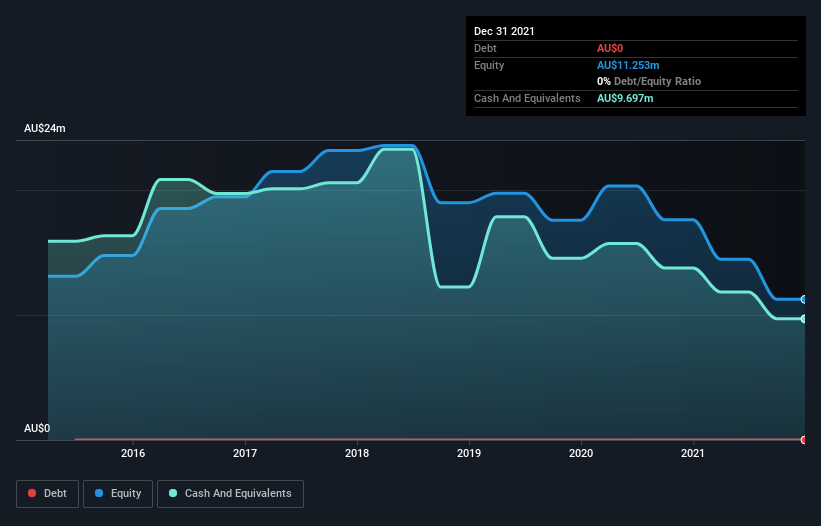The image size is (821, 526).
Task: Select the blue Equity endpoint marker
Action: coord(803,299)
